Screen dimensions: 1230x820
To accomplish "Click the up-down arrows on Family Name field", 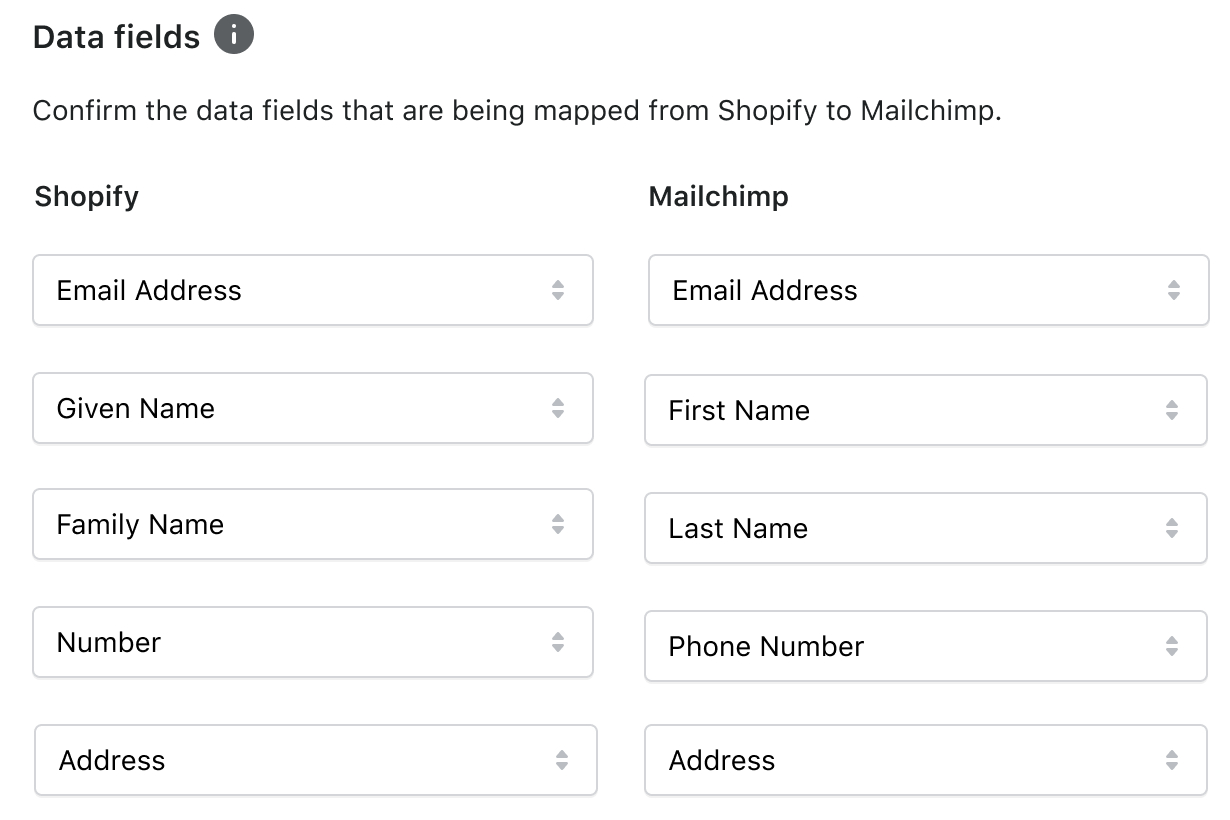I will 560,524.
